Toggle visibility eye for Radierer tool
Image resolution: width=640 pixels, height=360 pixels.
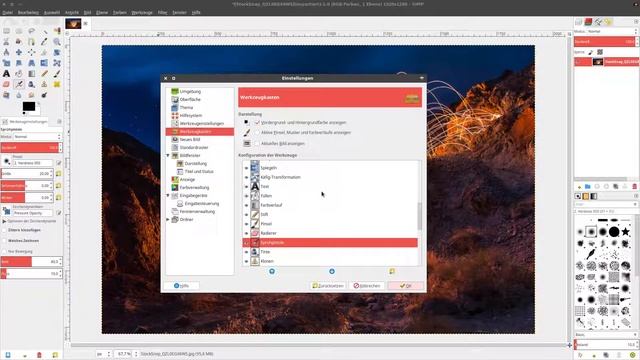click(246, 233)
